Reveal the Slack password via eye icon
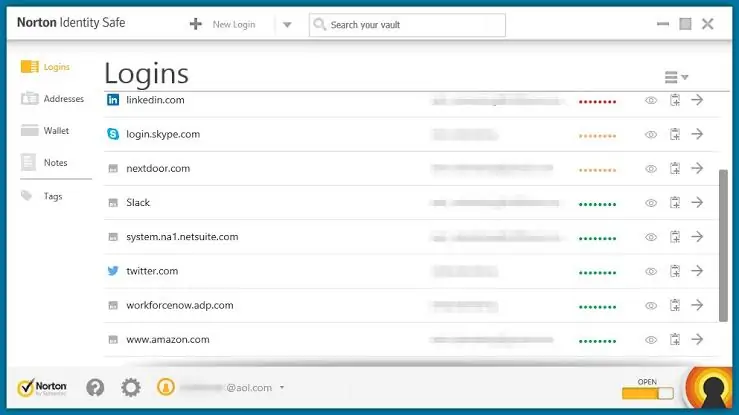The height and width of the screenshot is (415, 739). point(651,203)
